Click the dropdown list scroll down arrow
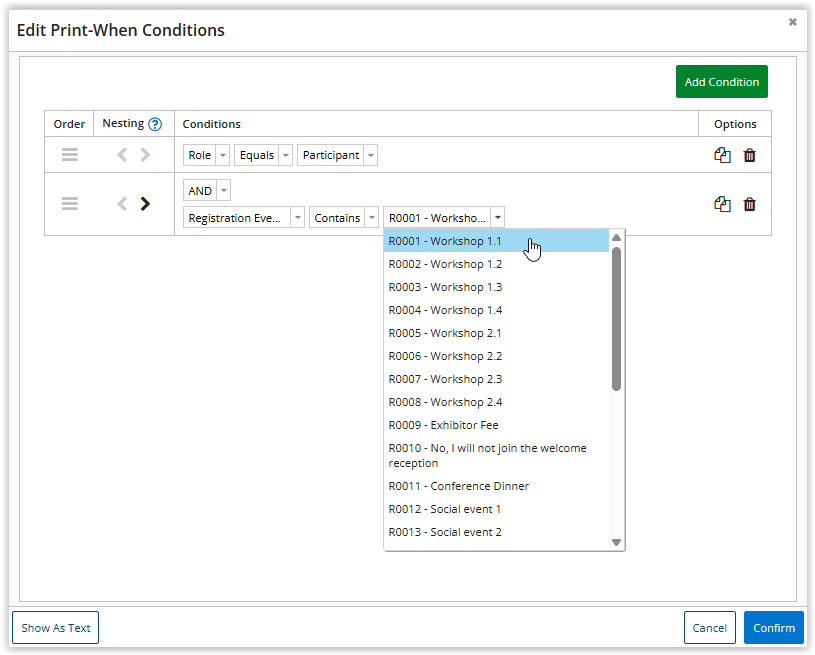Screen dimensions: 815x655 click(616, 542)
